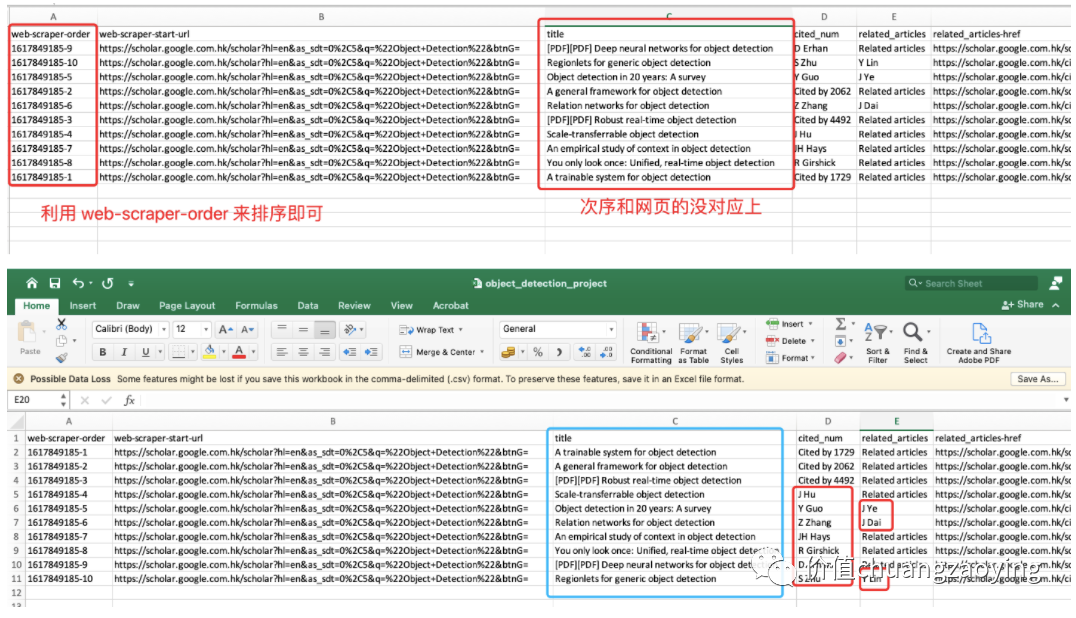Click the Undo arrow icon
The image size is (1076, 618).
tap(78, 283)
